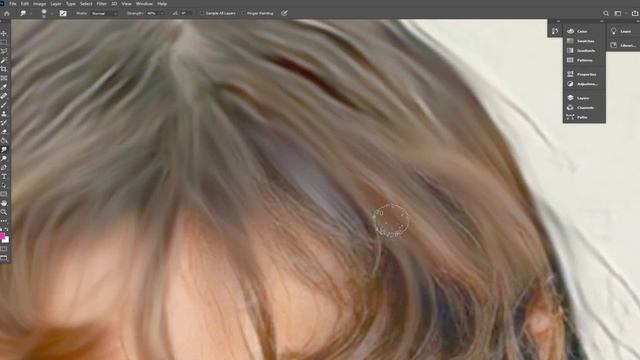Open the Channels panel

click(x=584, y=108)
